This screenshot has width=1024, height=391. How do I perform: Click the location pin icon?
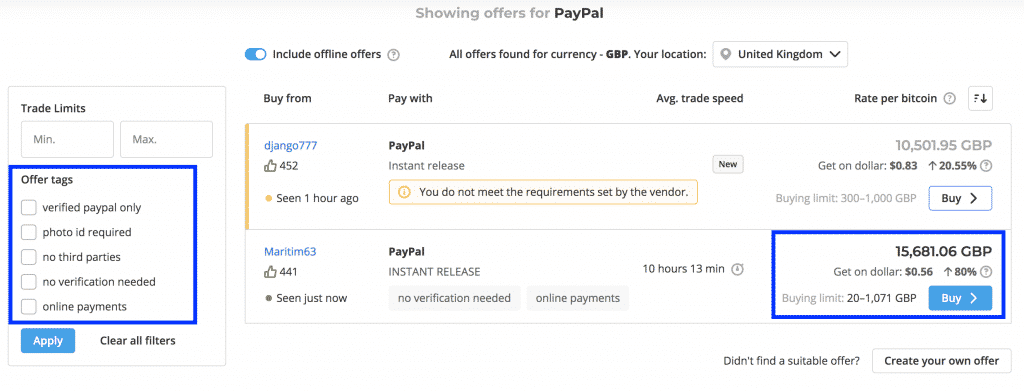click(725, 55)
